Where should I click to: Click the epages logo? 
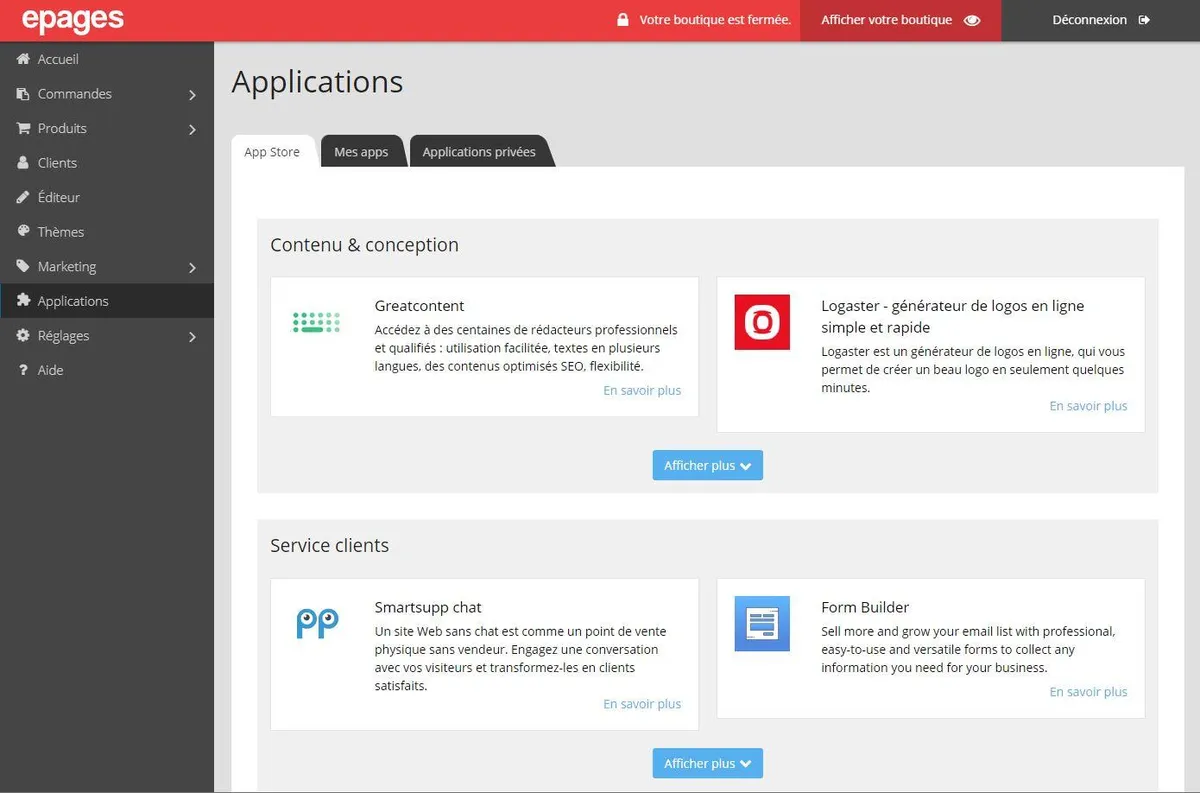72,19
